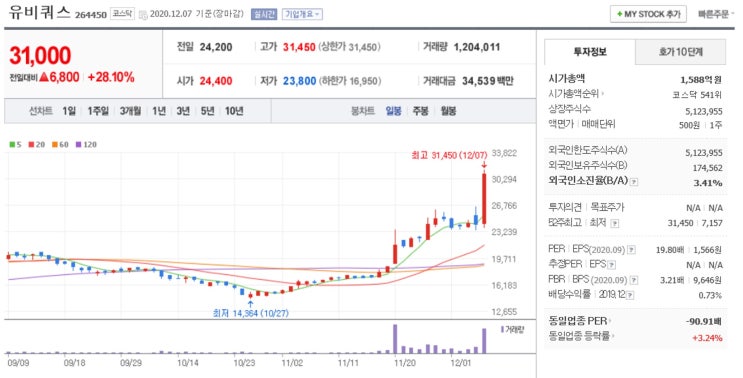Switch to the 투자정보 tab
743x378 pixels.
pos(589,52)
